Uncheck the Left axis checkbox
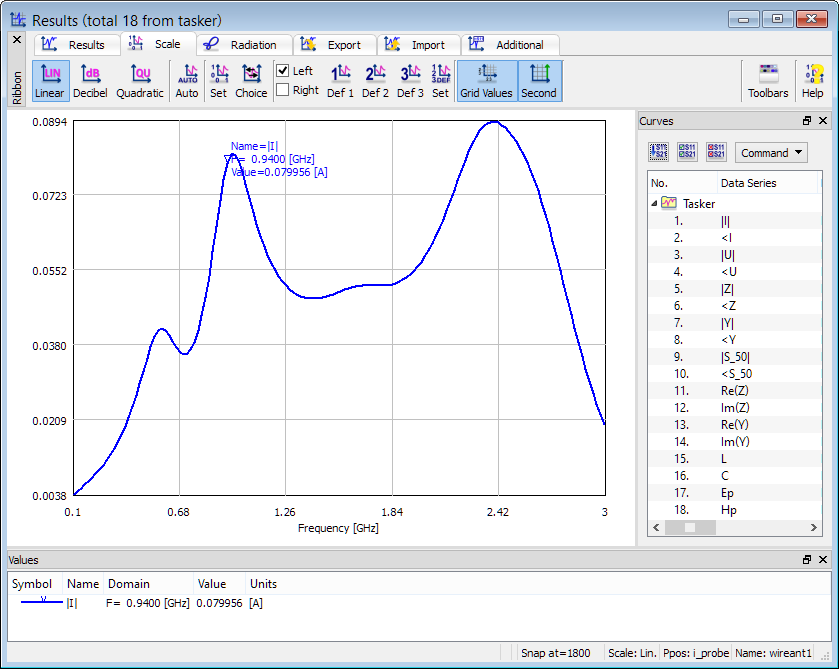Viewport: 839px width, 669px height. tap(283, 71)
